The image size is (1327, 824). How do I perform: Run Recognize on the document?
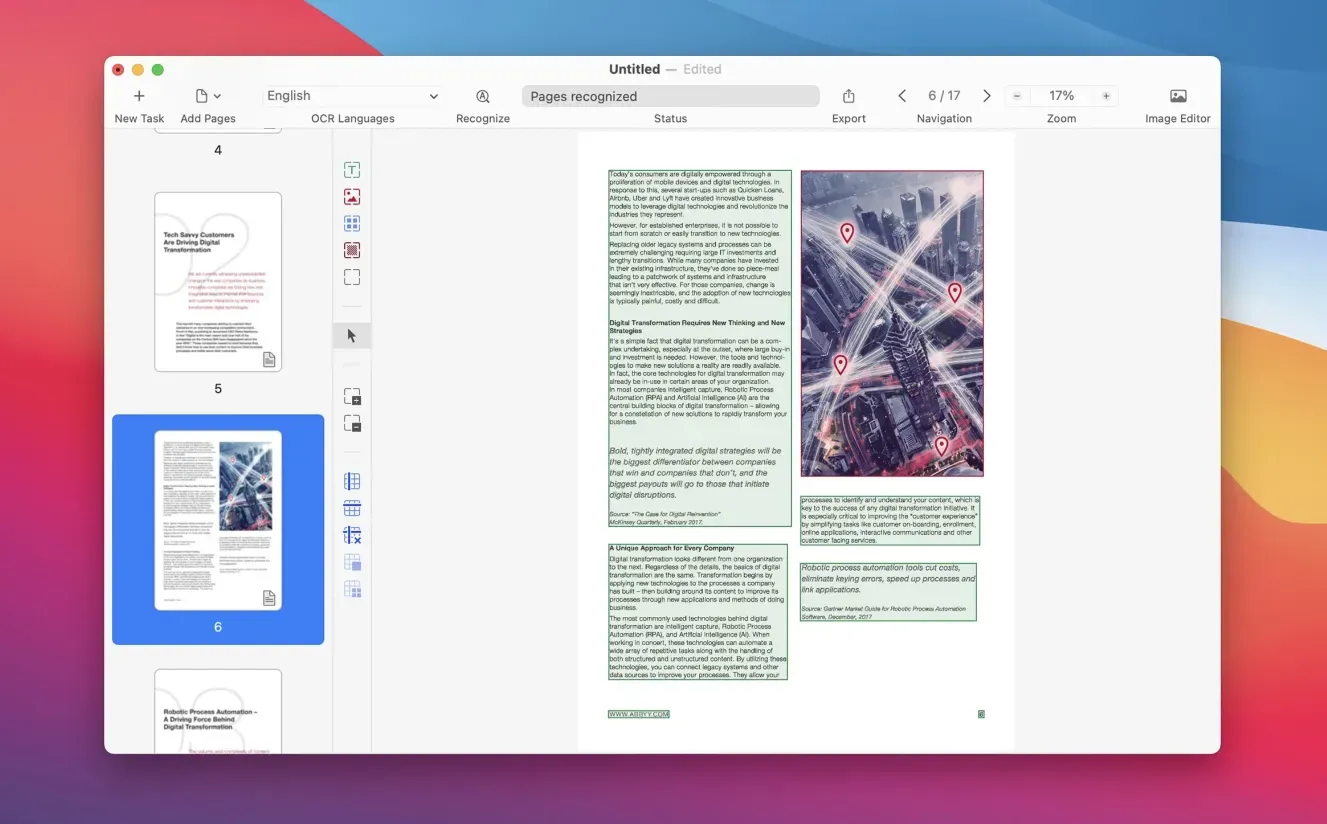pos(483,96)
